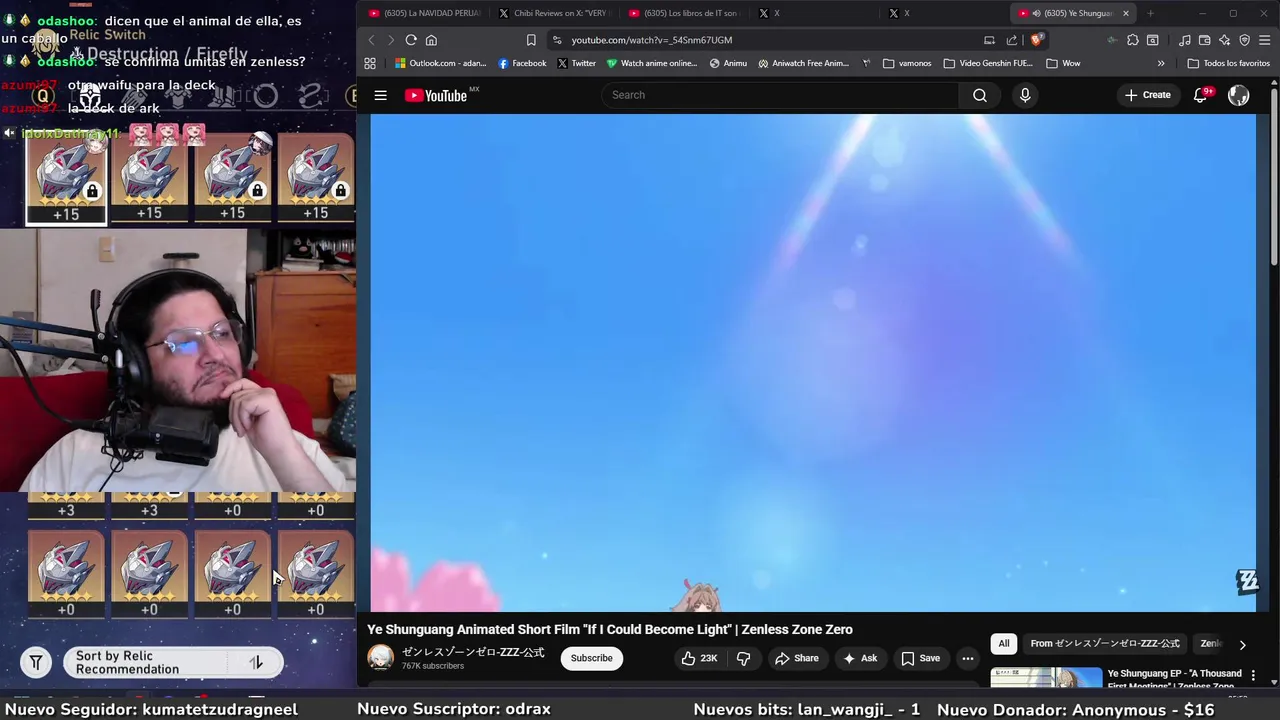Open the YouTube account avatar menu

coord(1239,95)
